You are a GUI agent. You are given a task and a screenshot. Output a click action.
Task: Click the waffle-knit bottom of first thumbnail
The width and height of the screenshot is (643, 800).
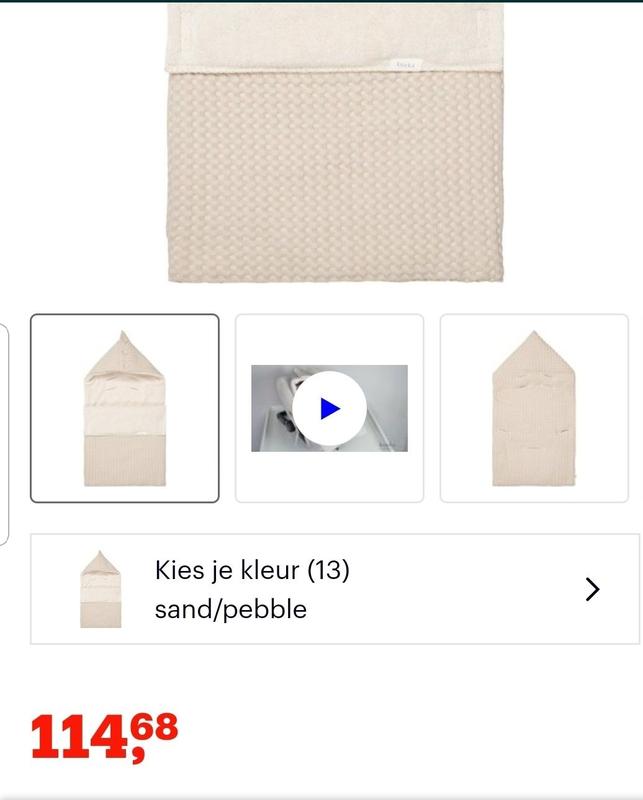click(x=124, y=460)
